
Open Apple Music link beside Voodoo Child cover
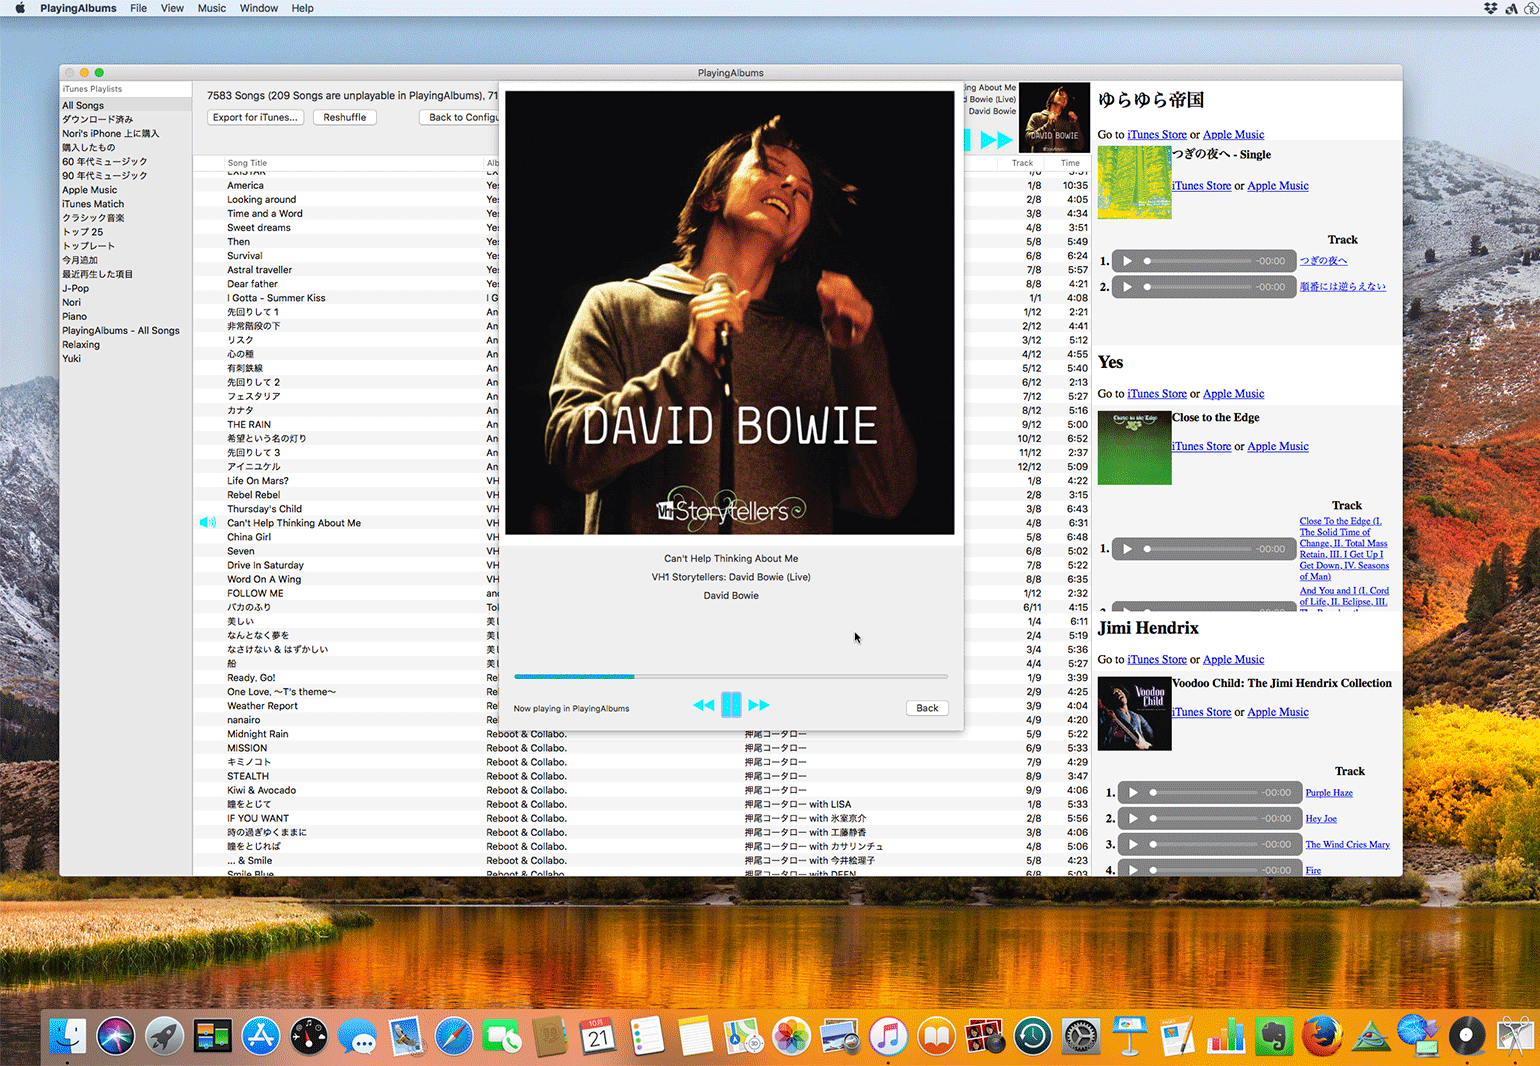pos(1278,713)
